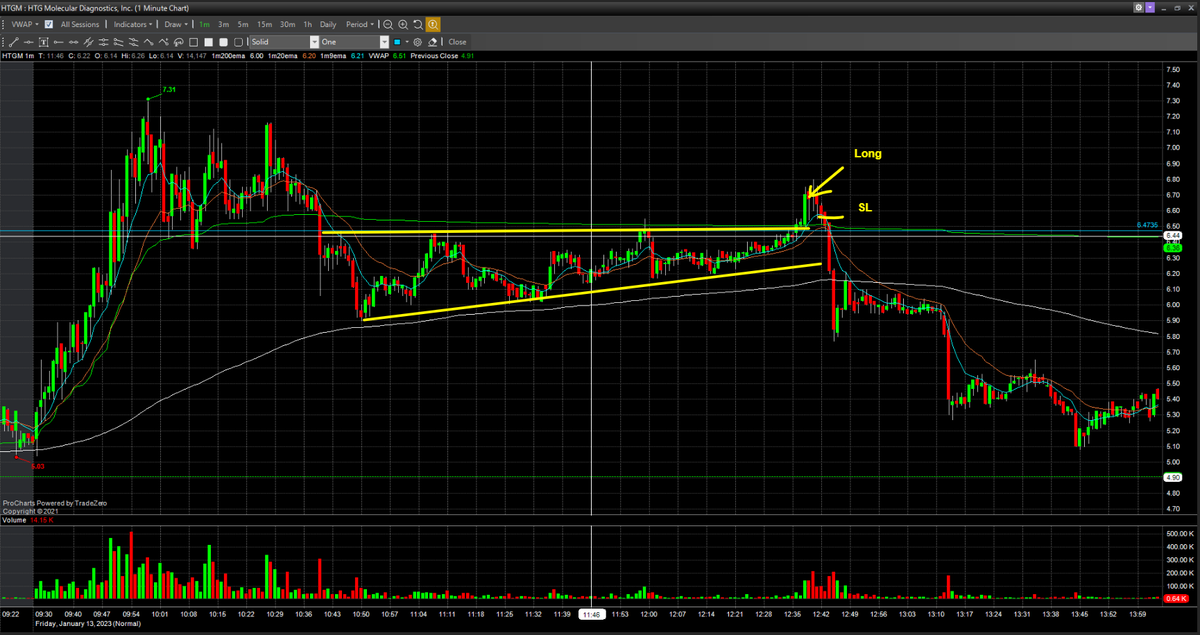Screen dimensions: 1200x635
Task: Click the 11:46 crosshair time label
Action: (x=592, y=614)
